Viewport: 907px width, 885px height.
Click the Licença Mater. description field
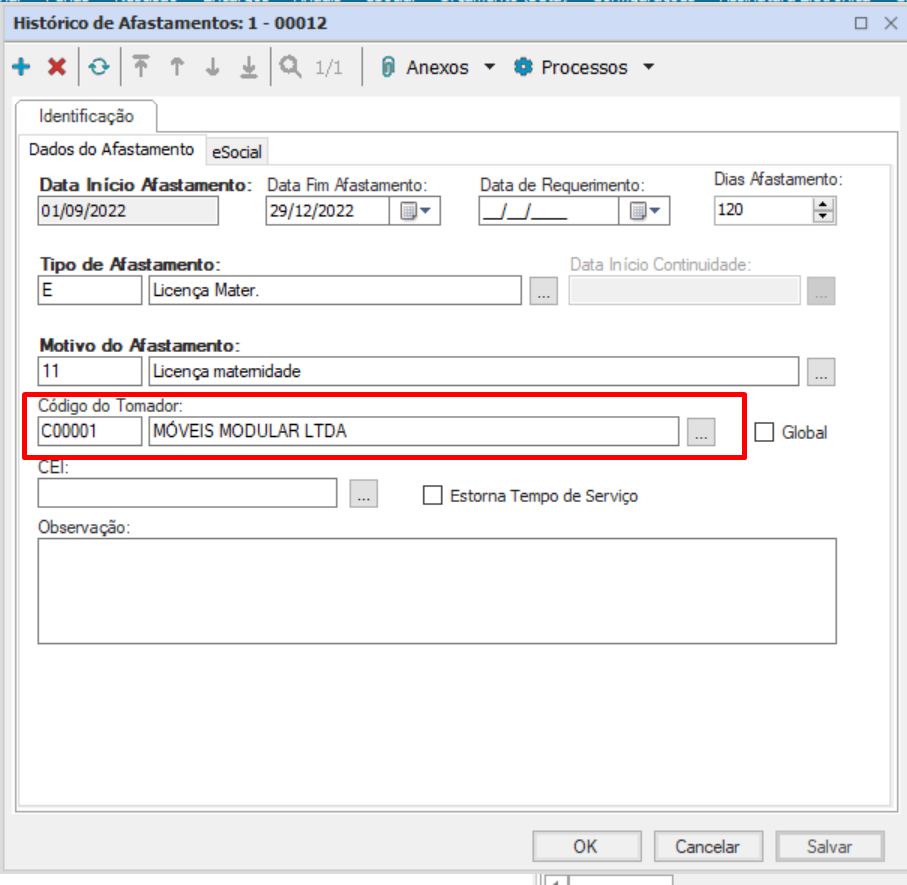(x=335, y=290)
